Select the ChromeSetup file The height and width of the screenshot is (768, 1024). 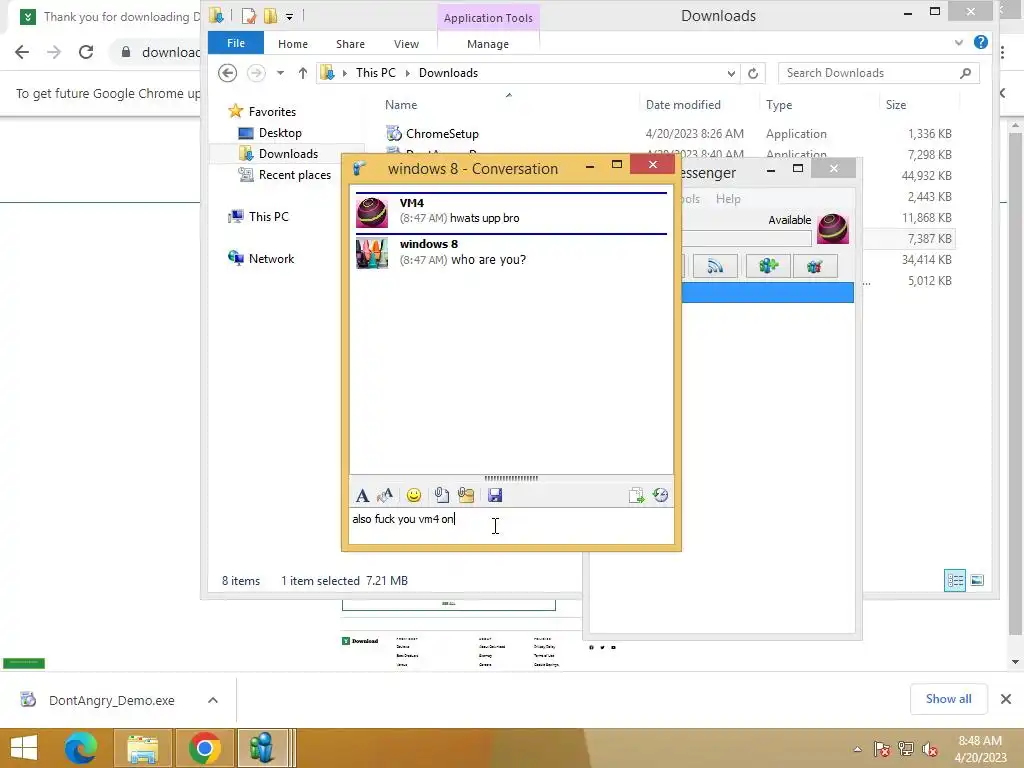pos(442,134)
